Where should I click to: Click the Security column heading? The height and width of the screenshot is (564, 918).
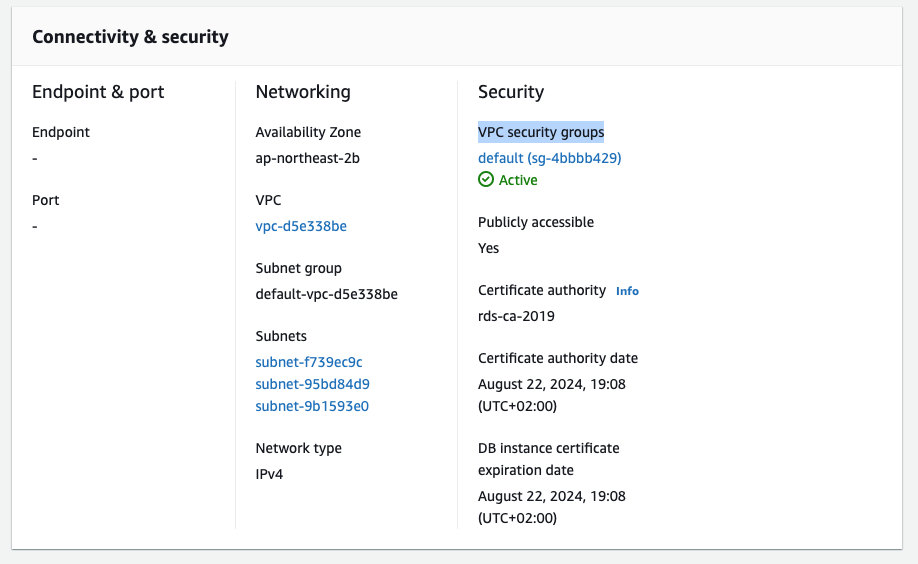511,92
